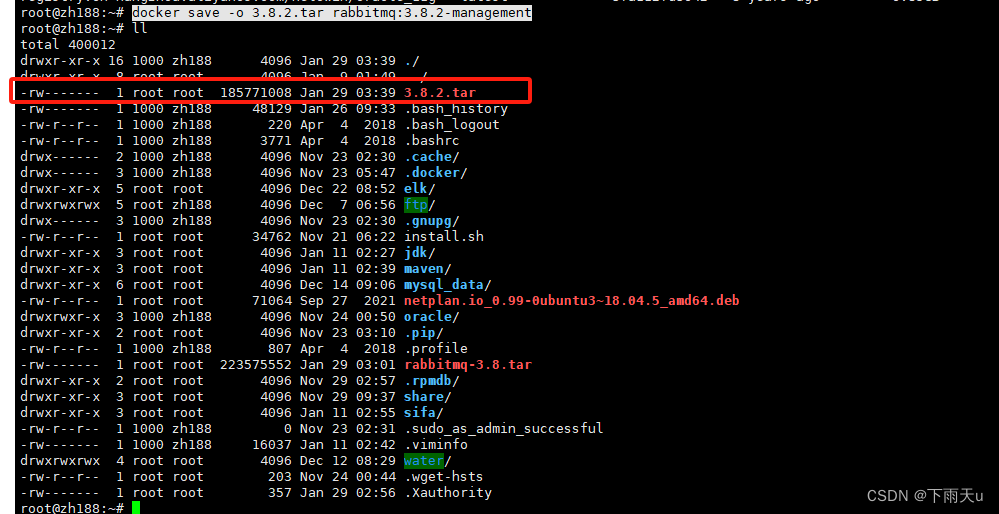Click the file size 223575552
The image size is (999, 514).
pyautogui.click(x=256, y=365)
